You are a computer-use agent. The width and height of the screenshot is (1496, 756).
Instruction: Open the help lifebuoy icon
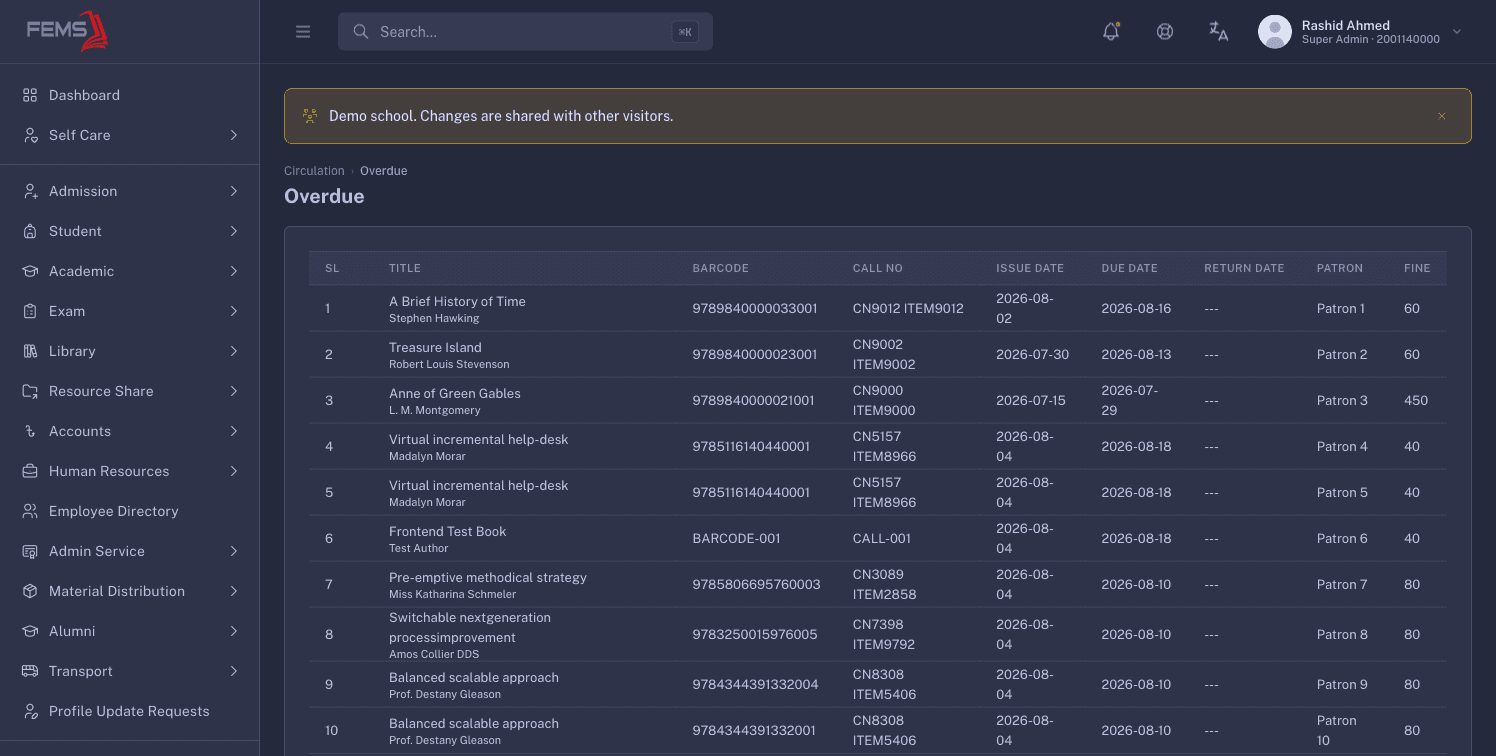(1165, 31)
